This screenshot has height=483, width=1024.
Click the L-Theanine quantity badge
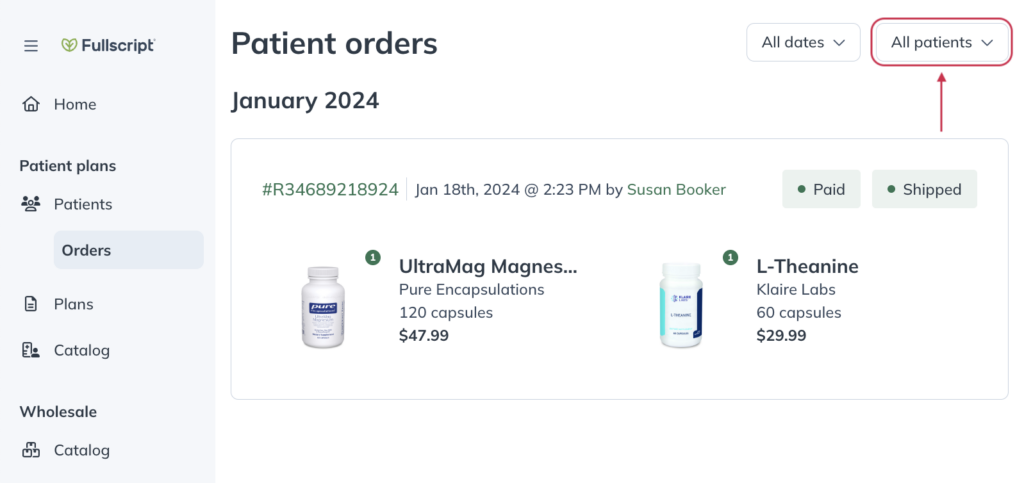(x=730, y=257)
